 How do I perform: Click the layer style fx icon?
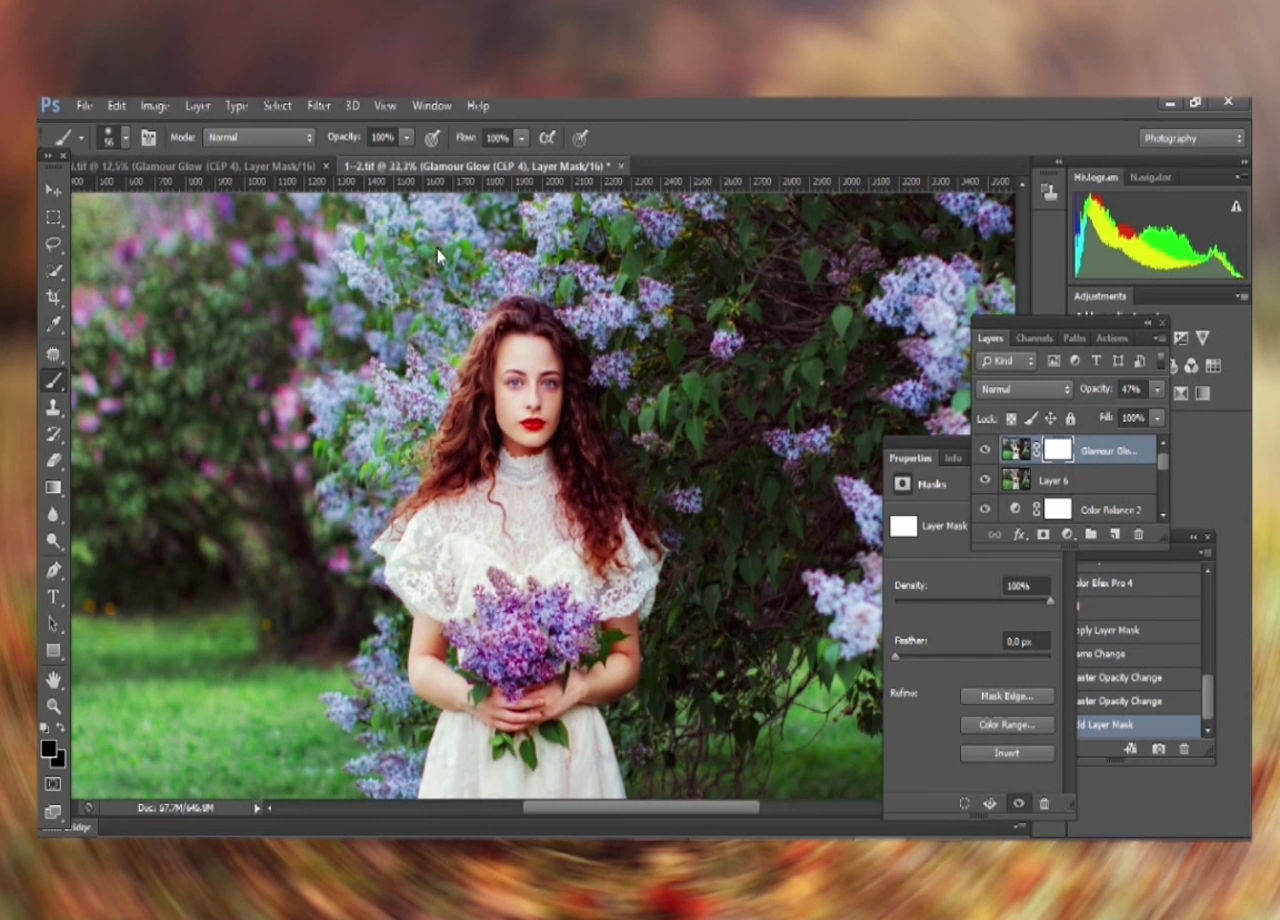click(x=1020, y=535)
